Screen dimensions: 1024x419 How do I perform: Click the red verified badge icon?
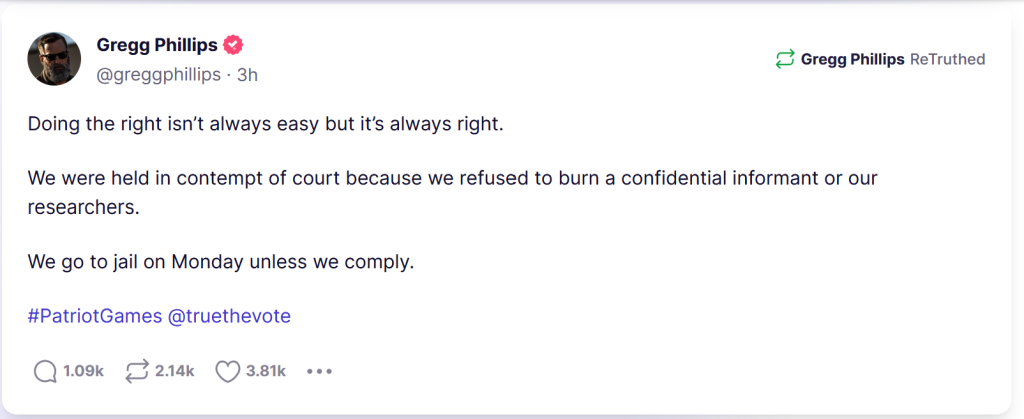click(234, 45)
